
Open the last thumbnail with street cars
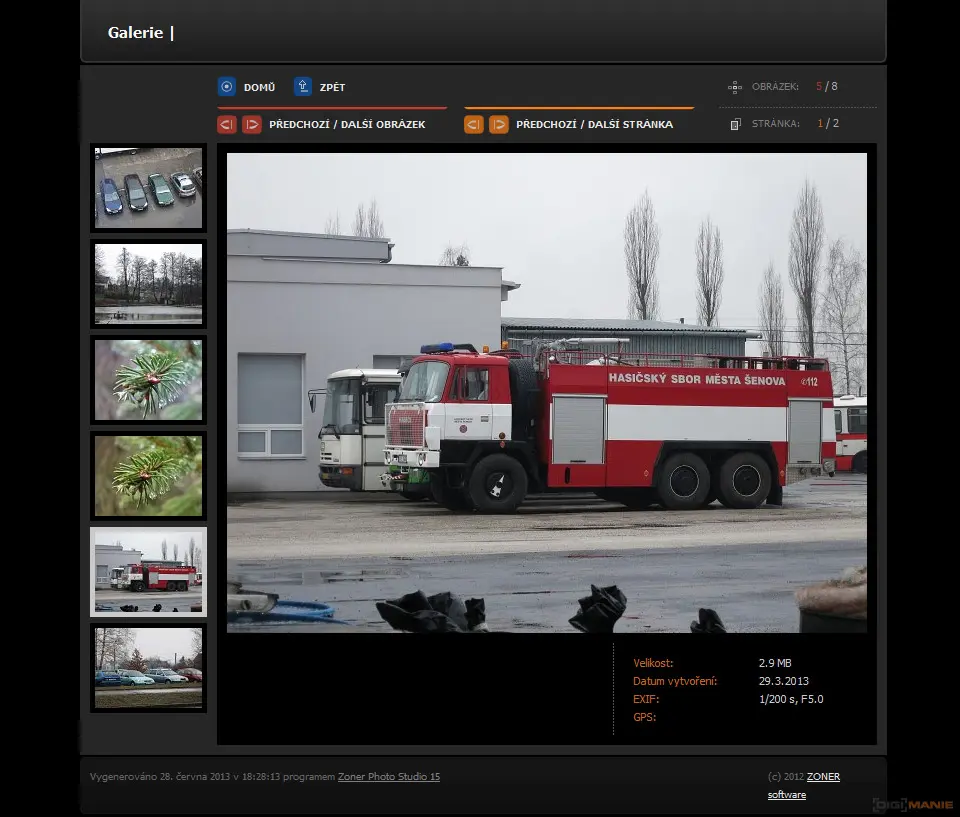click(x=148, y=668)
